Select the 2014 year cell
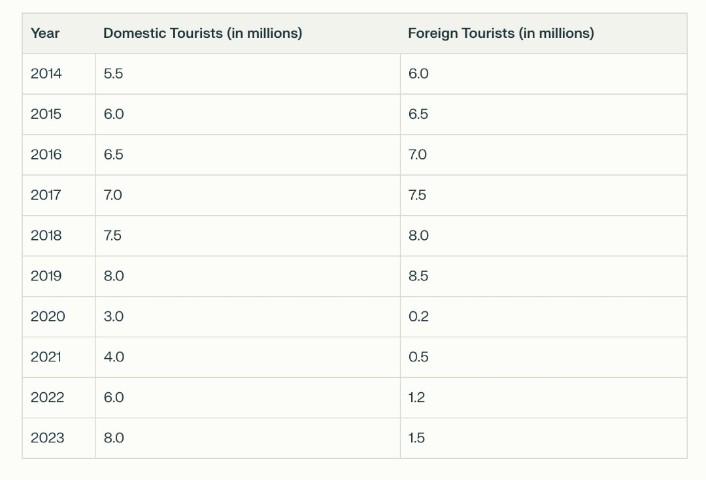This screenshot has height=480, width=706. [x=46, y=74]
